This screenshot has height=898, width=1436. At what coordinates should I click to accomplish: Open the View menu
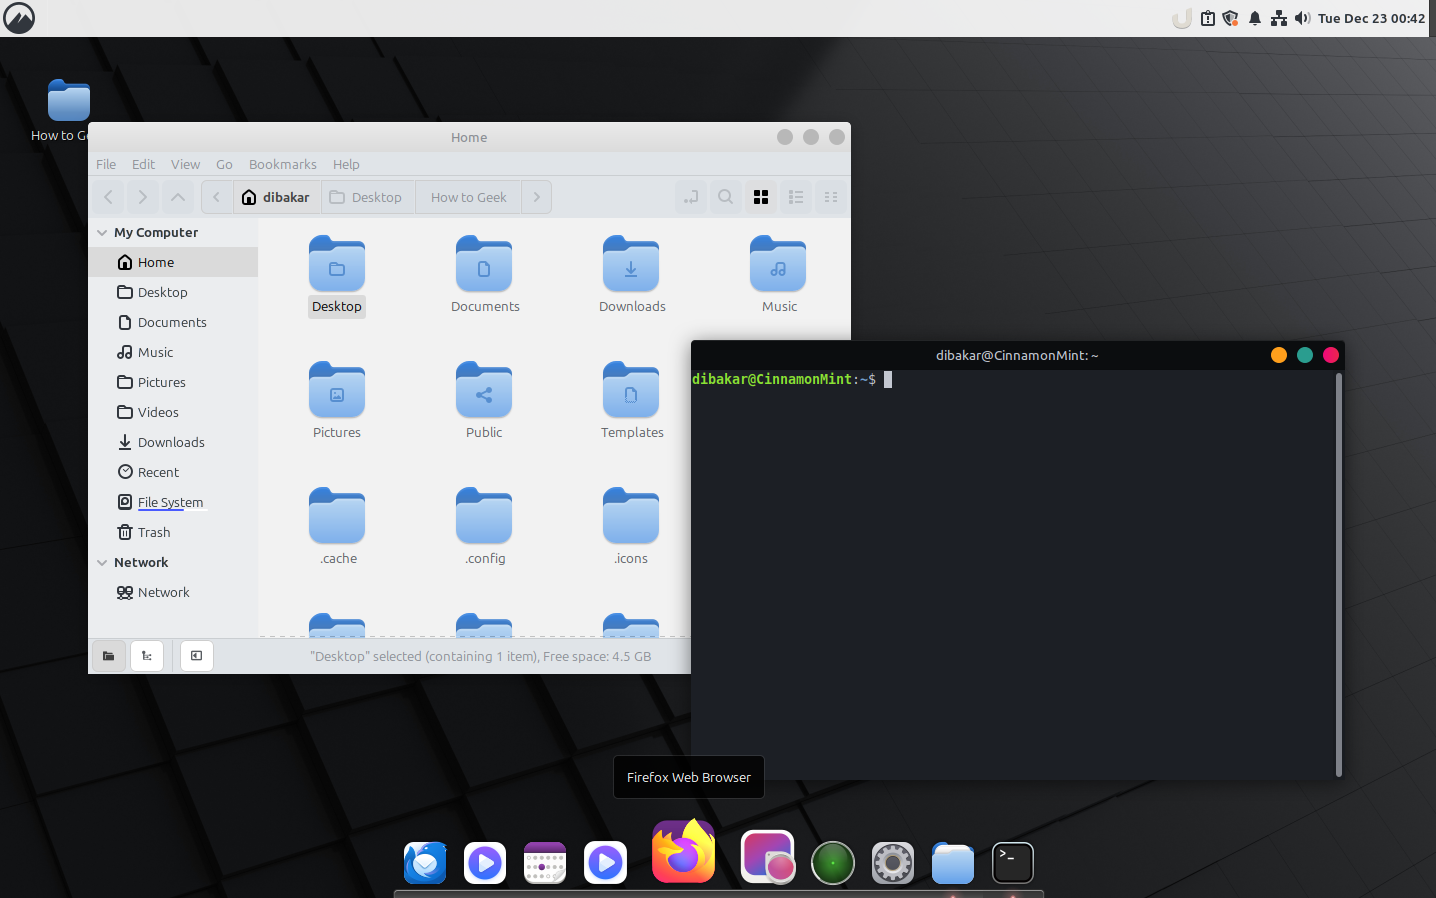[185, 164]
